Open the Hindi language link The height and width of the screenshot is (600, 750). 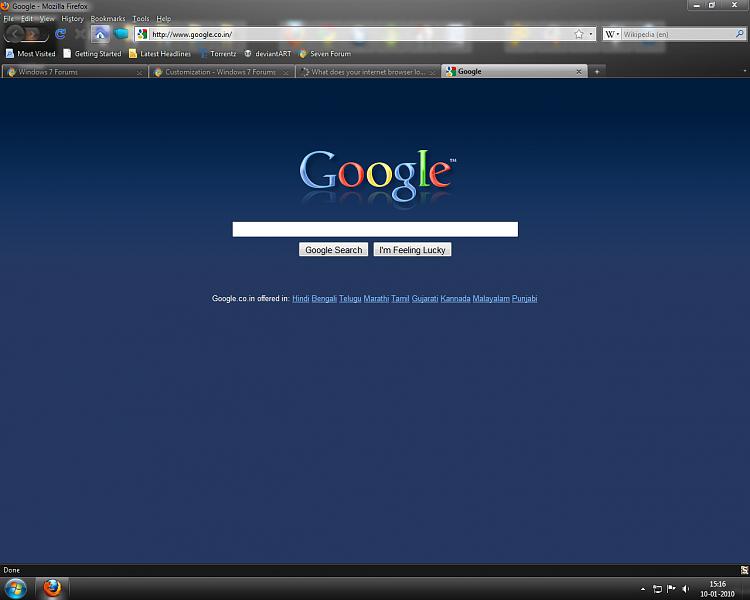click(300, 299)
